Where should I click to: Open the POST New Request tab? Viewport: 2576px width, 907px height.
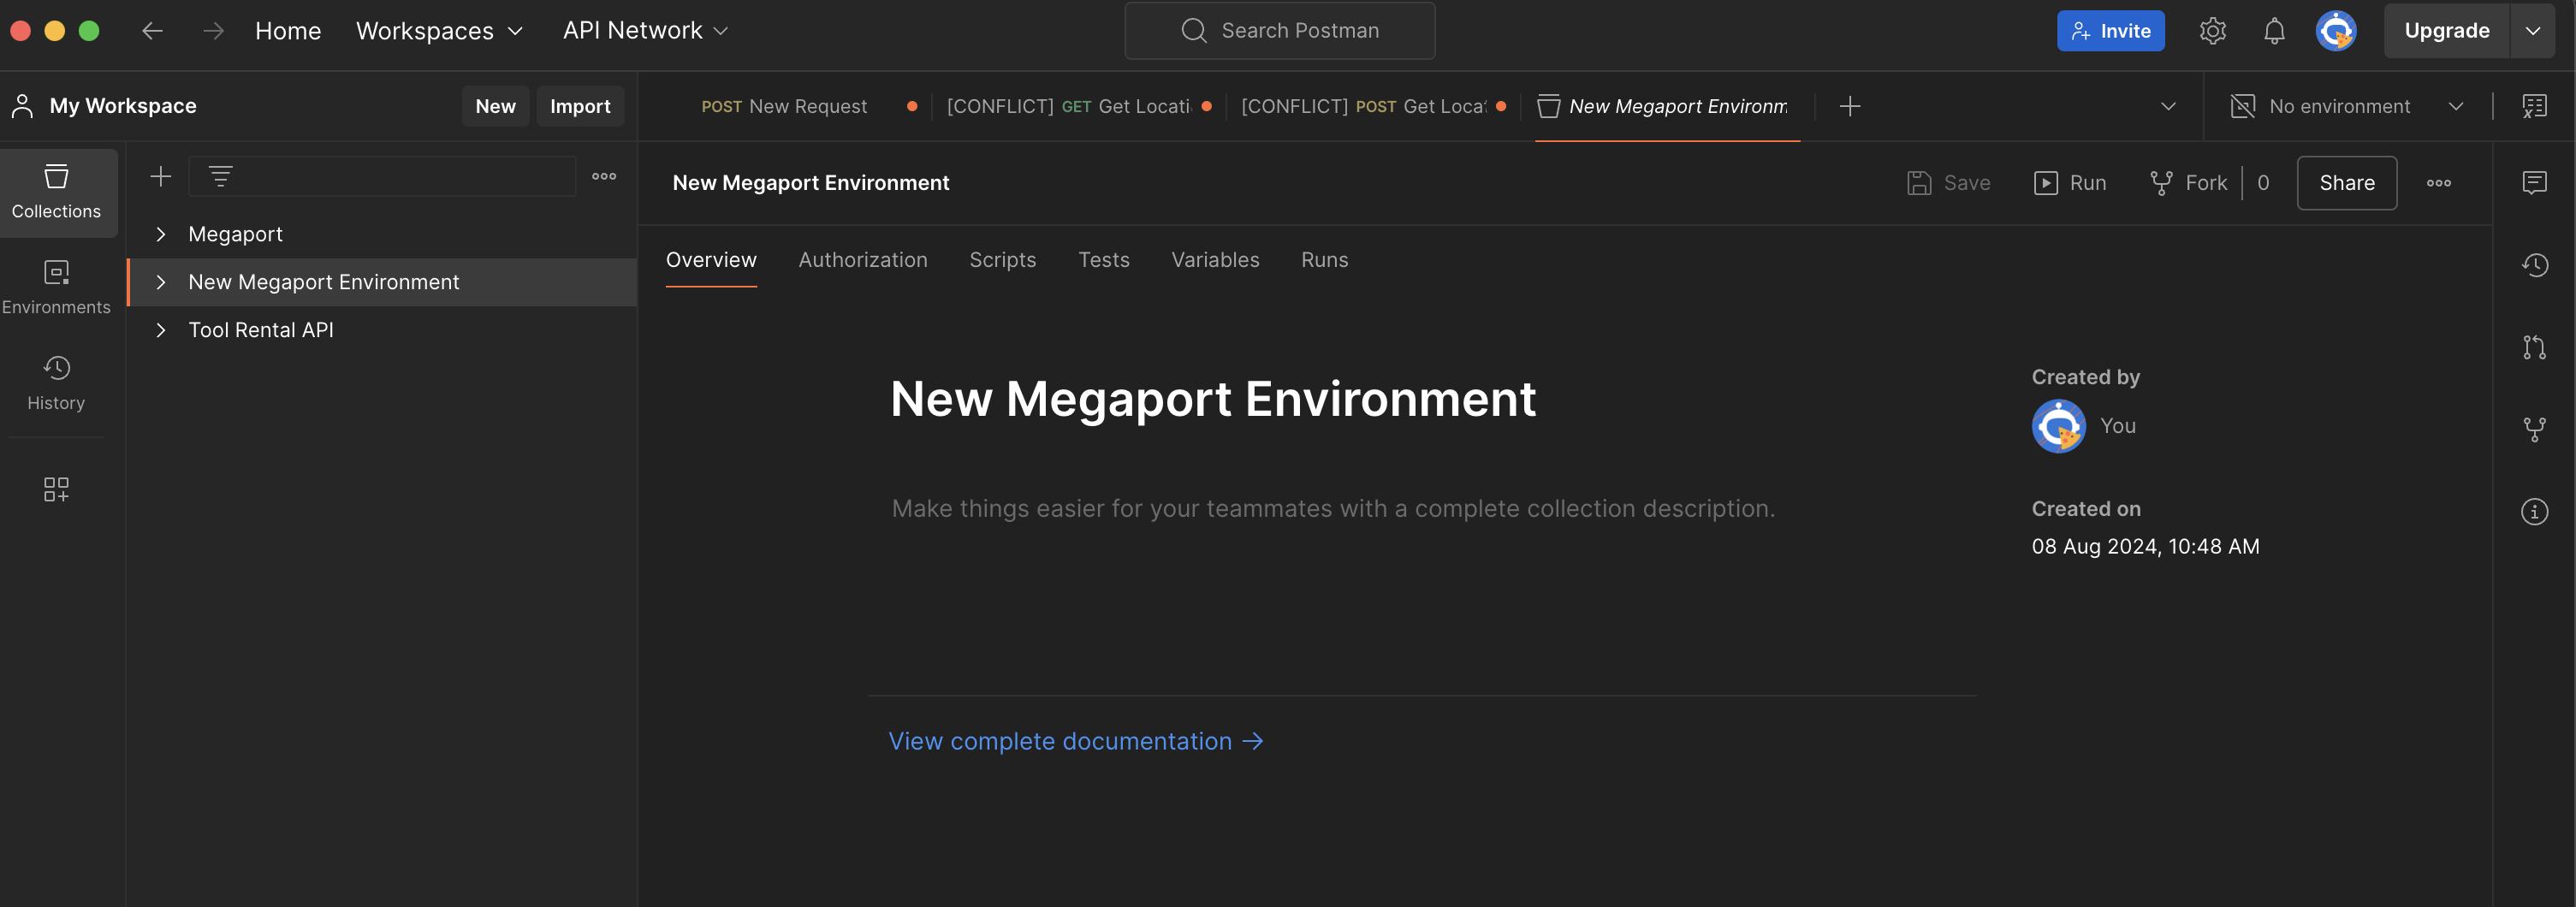tap(785, 106)
